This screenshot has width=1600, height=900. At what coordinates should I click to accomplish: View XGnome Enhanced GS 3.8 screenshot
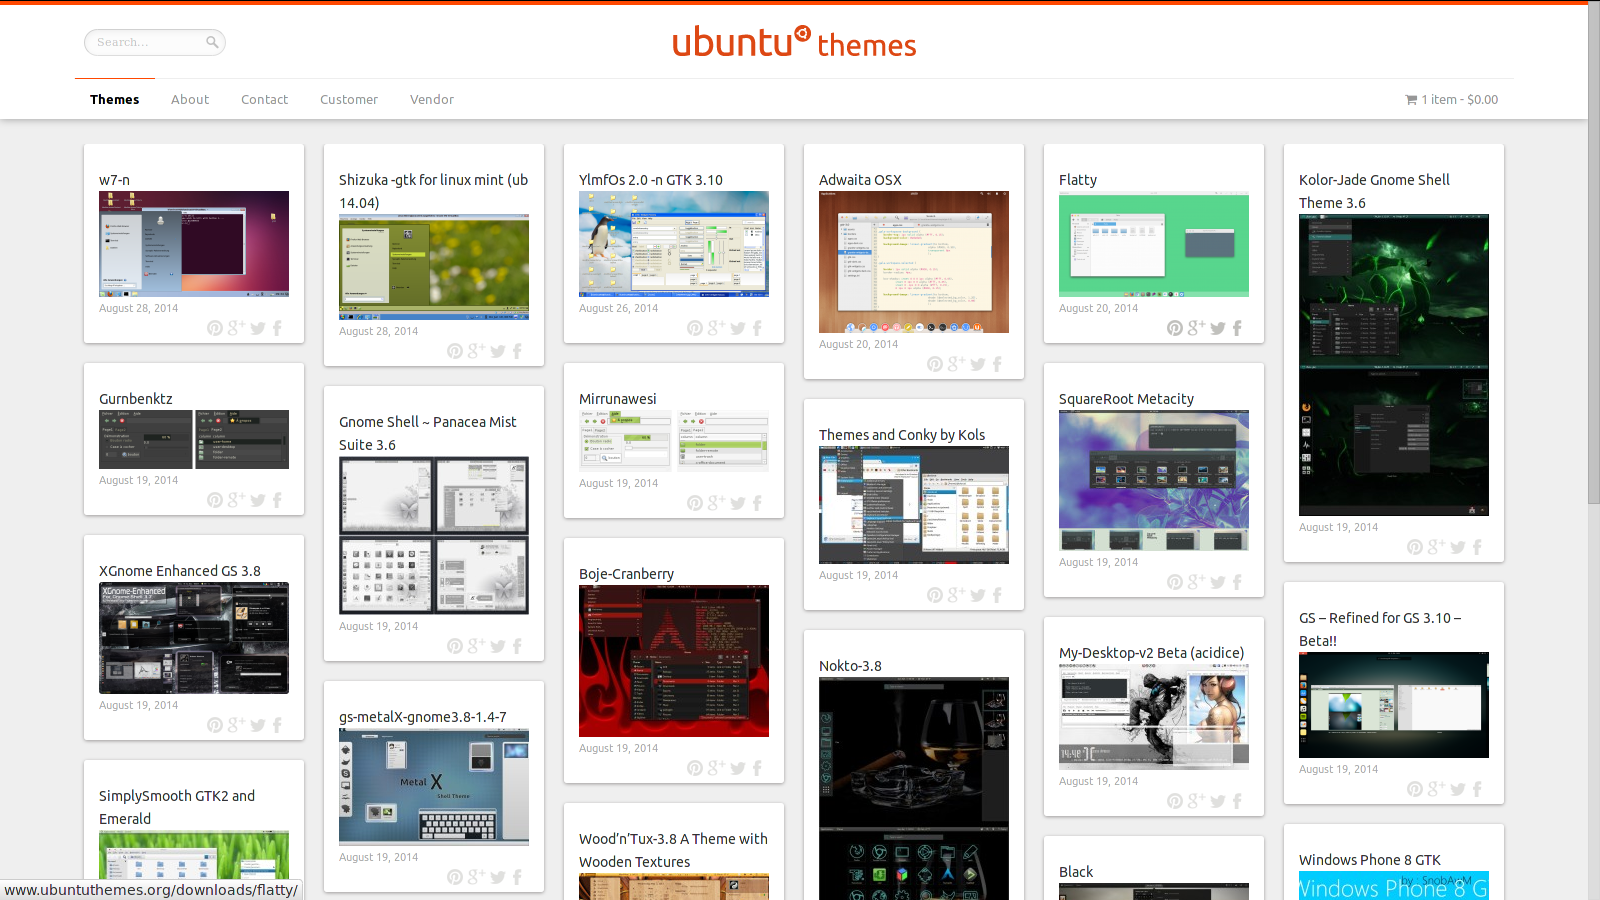click(x=194, y=638)
